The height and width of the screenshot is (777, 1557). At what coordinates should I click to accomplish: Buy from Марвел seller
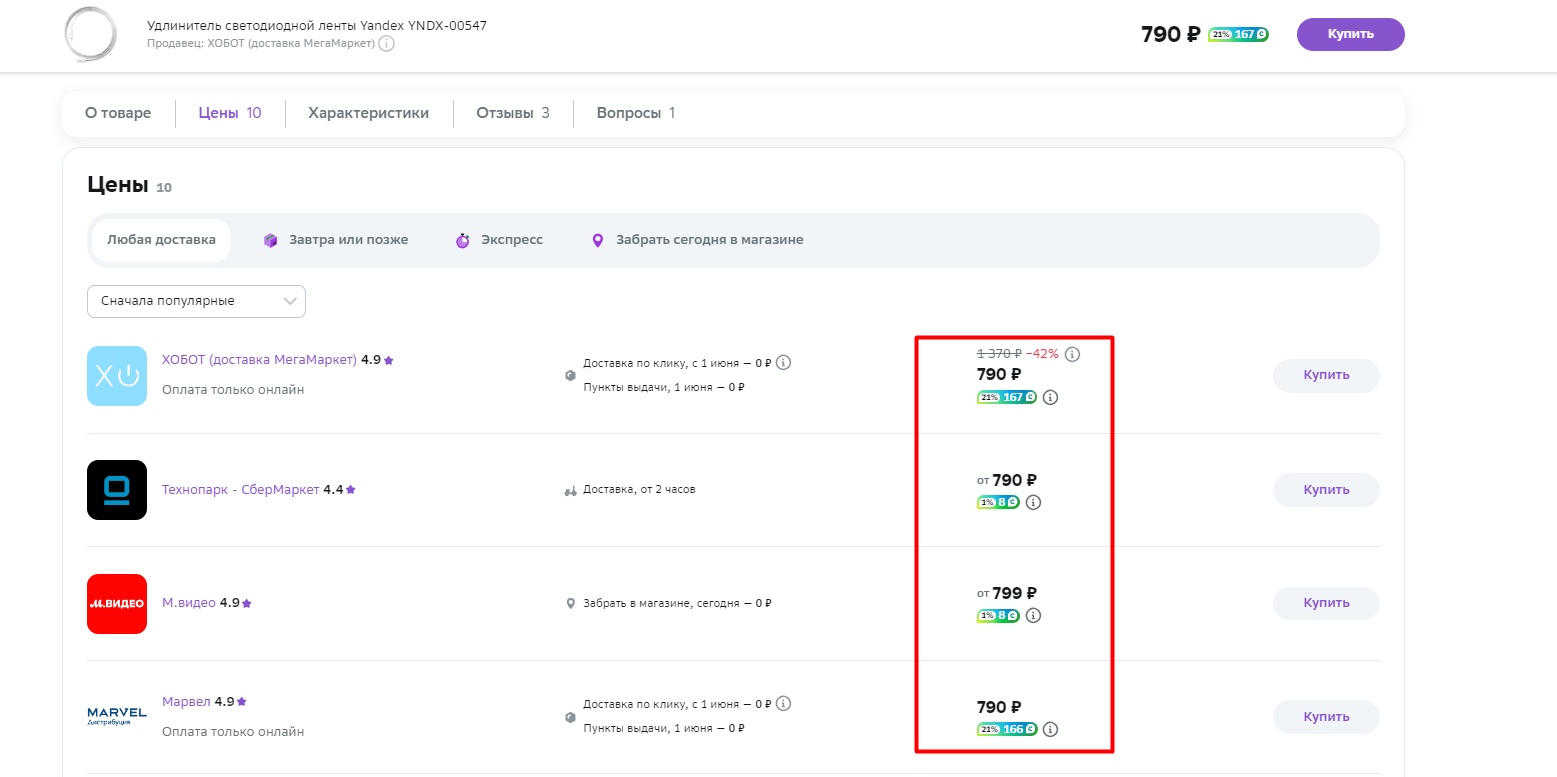click(1326, 717)
